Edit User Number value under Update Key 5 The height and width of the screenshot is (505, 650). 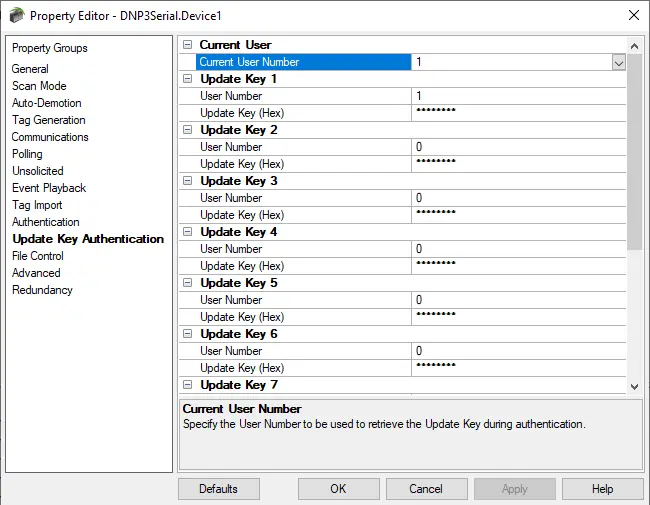point(519,300)
